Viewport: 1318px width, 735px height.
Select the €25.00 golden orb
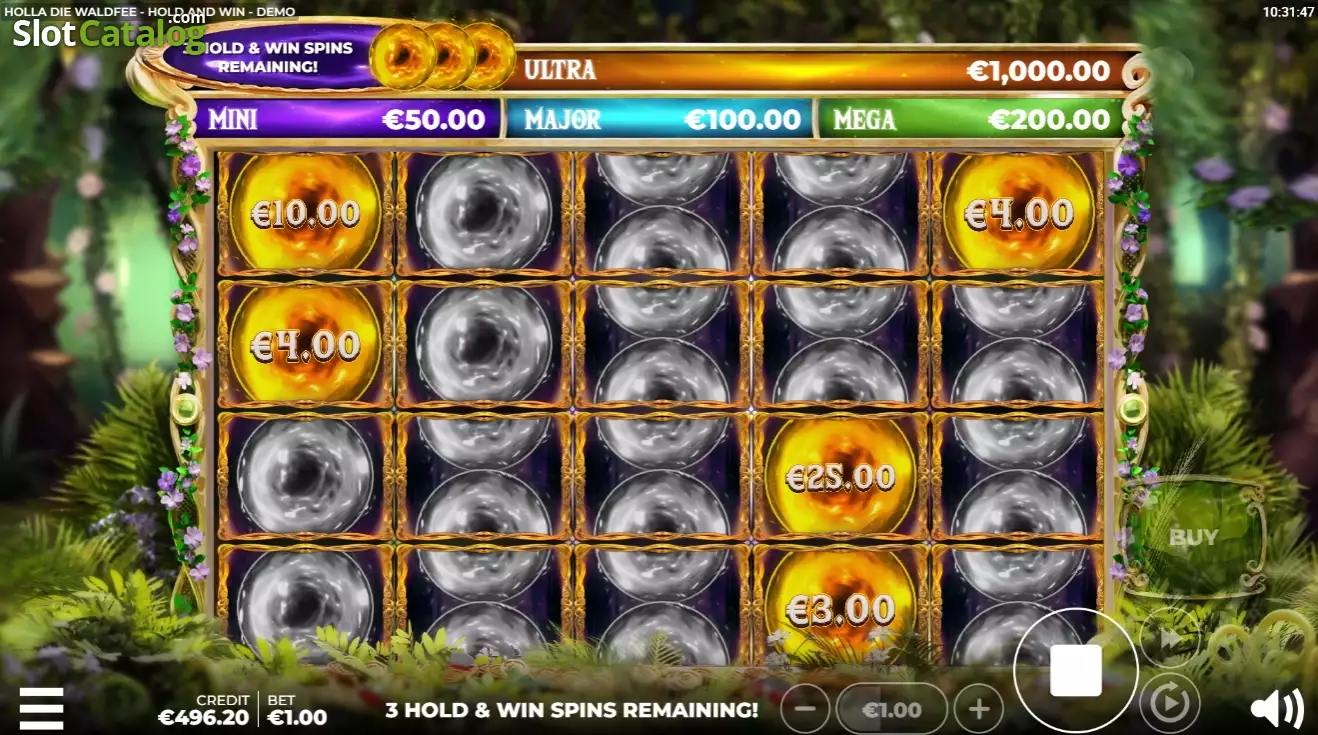(840, 478)
